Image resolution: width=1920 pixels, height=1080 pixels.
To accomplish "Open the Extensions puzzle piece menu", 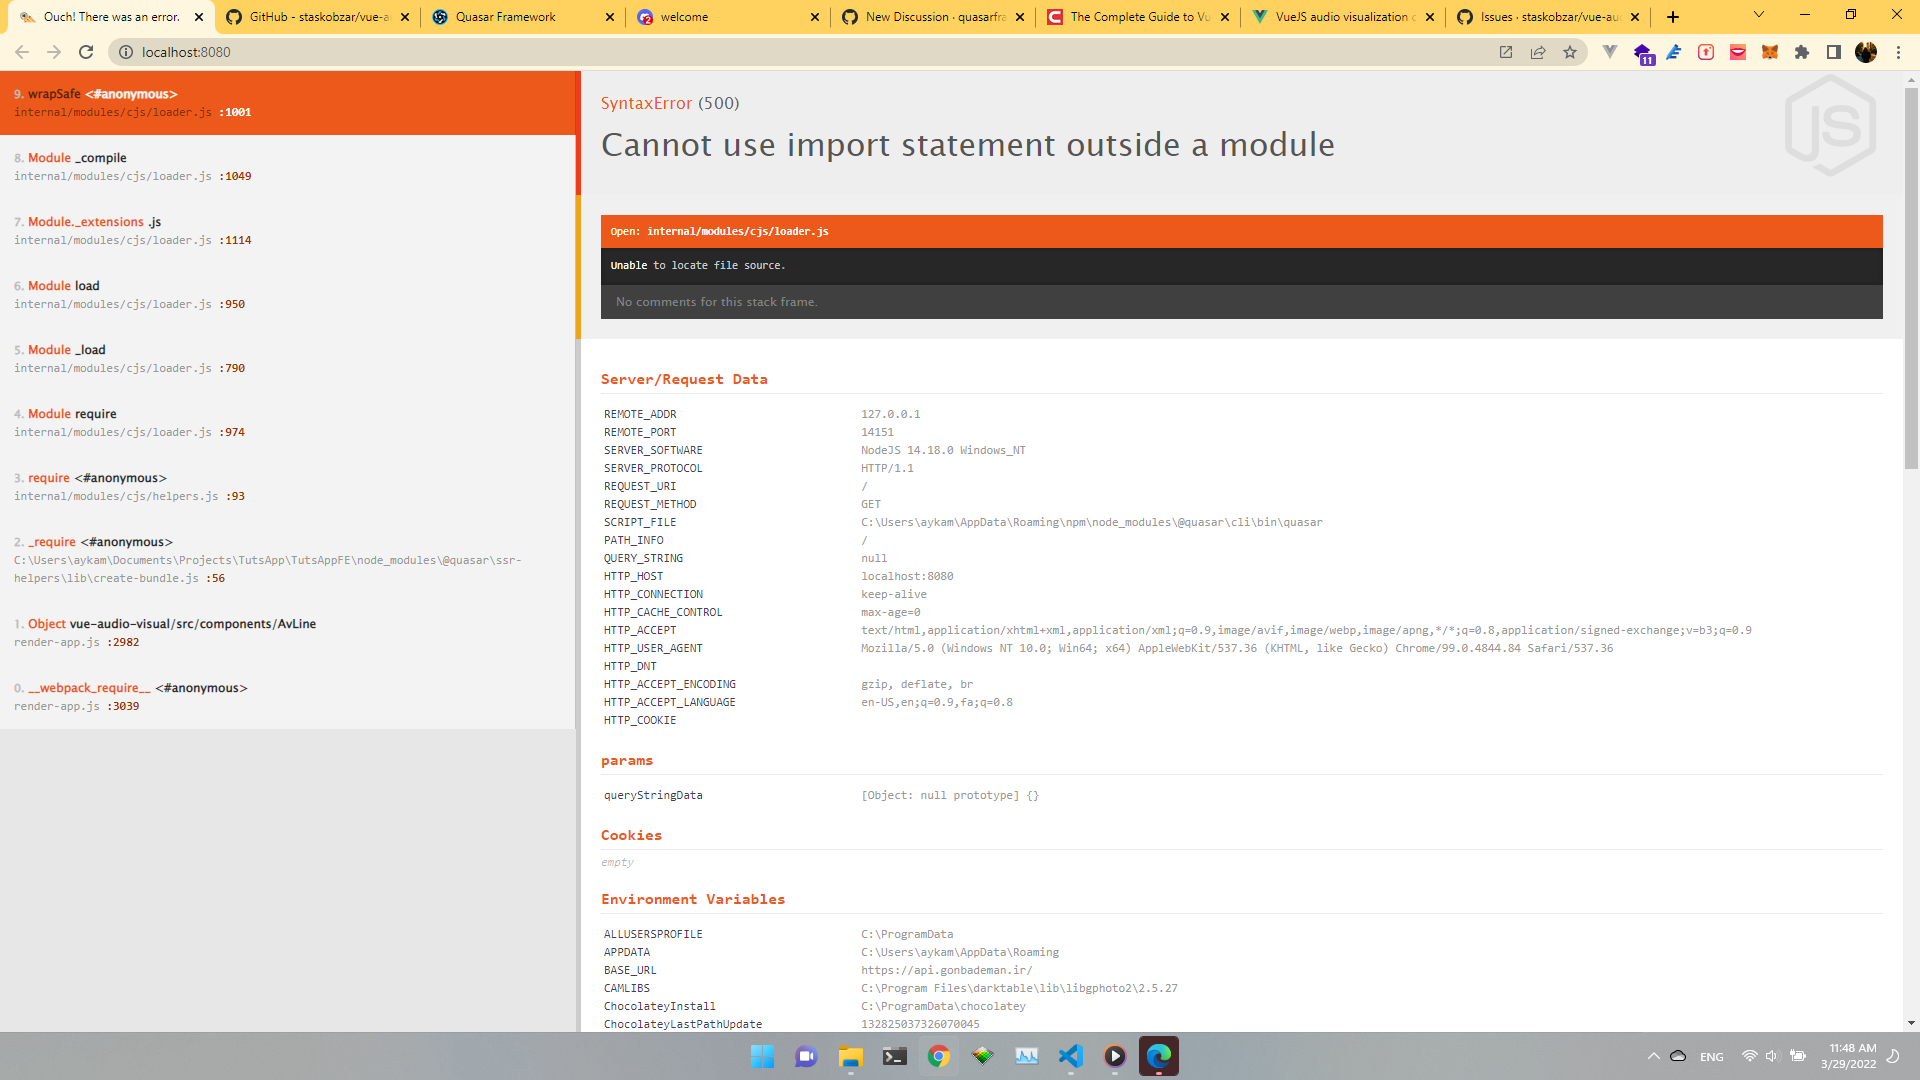I will 1801,52.
